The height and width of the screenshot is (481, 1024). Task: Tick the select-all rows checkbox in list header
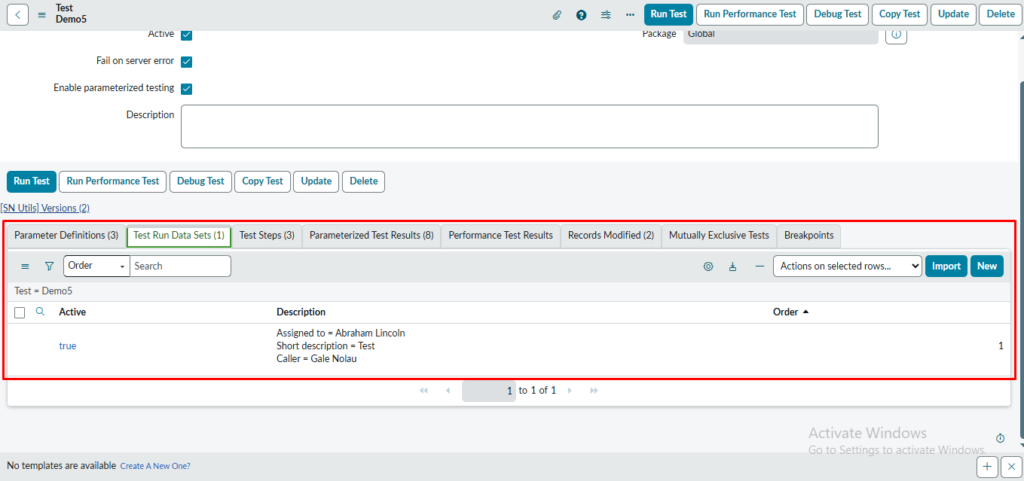[x=20, y=313]
